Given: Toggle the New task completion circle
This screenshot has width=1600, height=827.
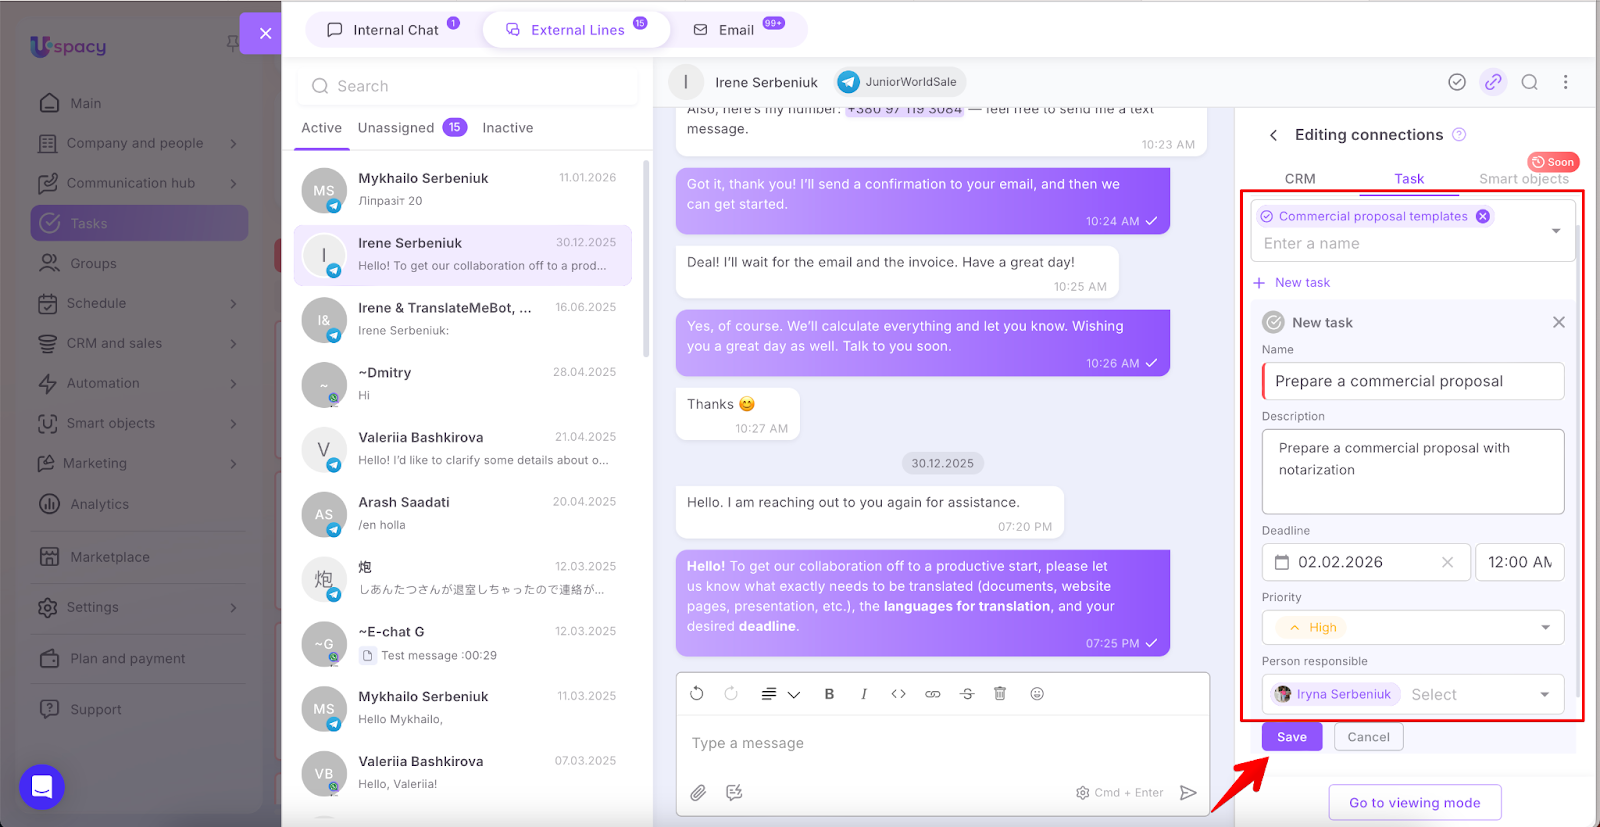Looking at the screenshot, I should 1273,322.
